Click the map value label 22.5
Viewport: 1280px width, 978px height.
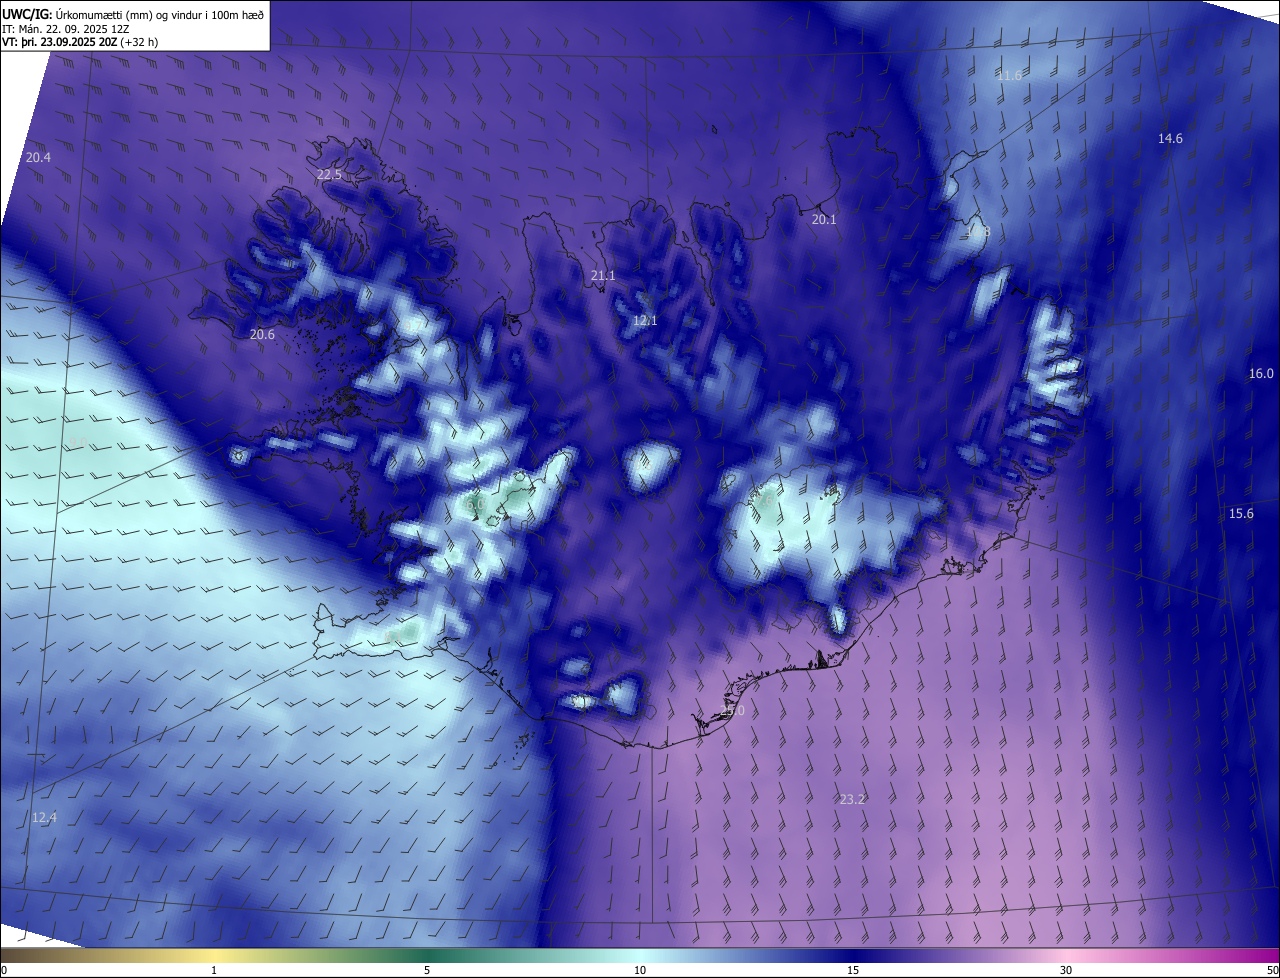pyautogui.click(x=329, y=175)
